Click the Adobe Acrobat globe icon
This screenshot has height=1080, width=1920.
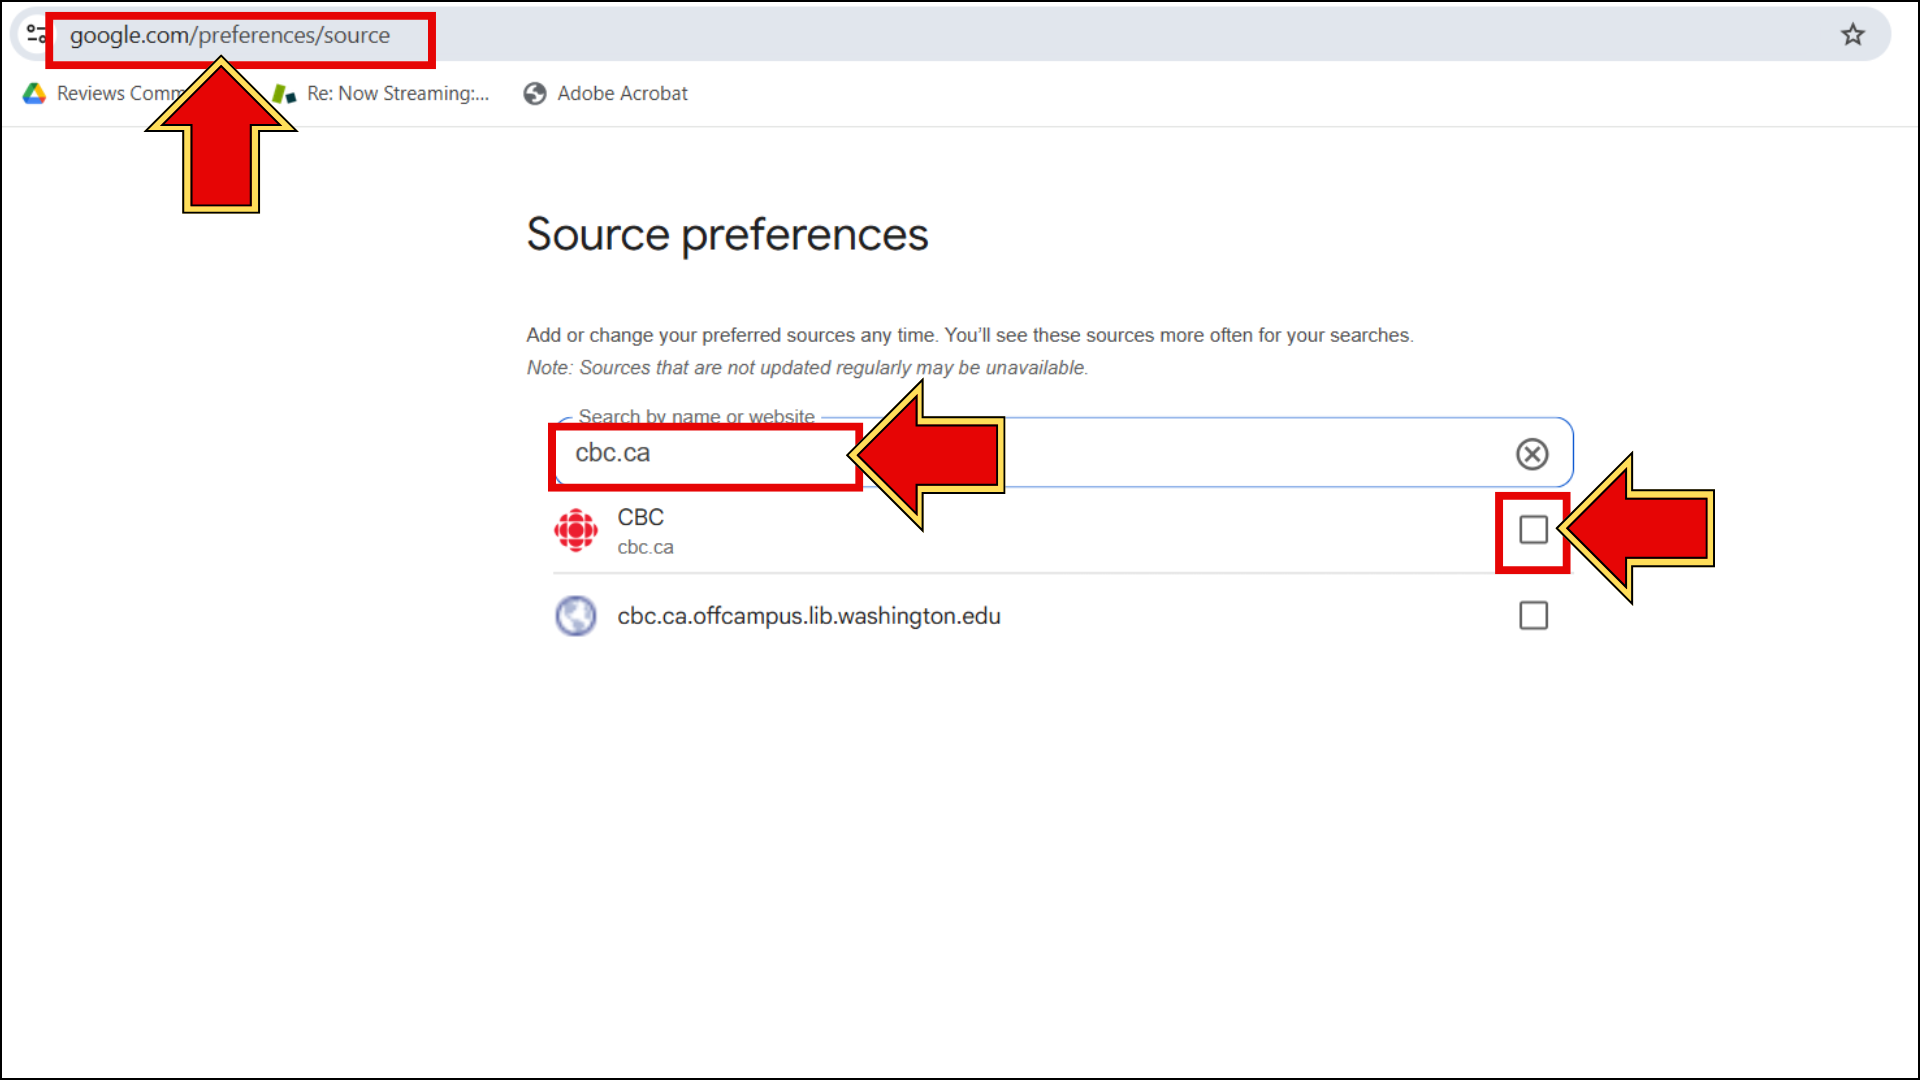(535, 93)
